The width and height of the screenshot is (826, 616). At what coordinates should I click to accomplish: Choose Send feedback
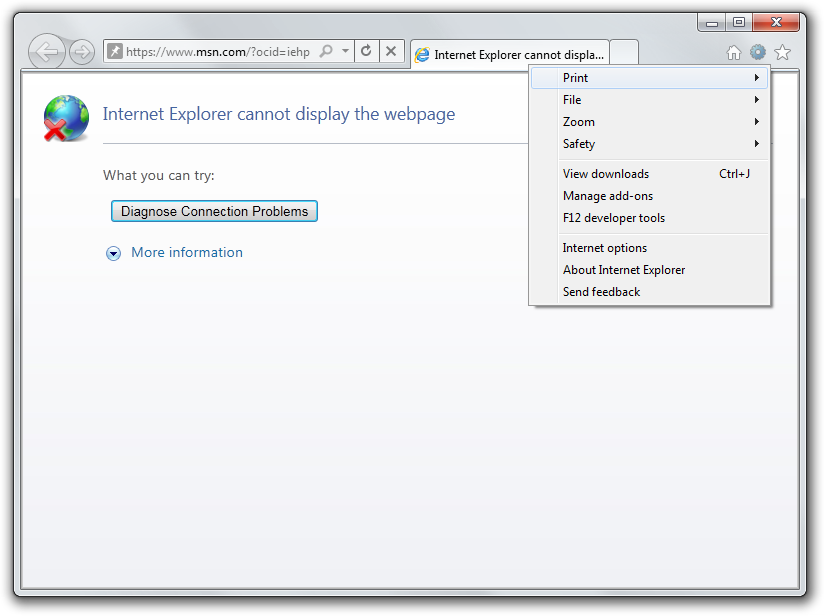coord(649,292)
